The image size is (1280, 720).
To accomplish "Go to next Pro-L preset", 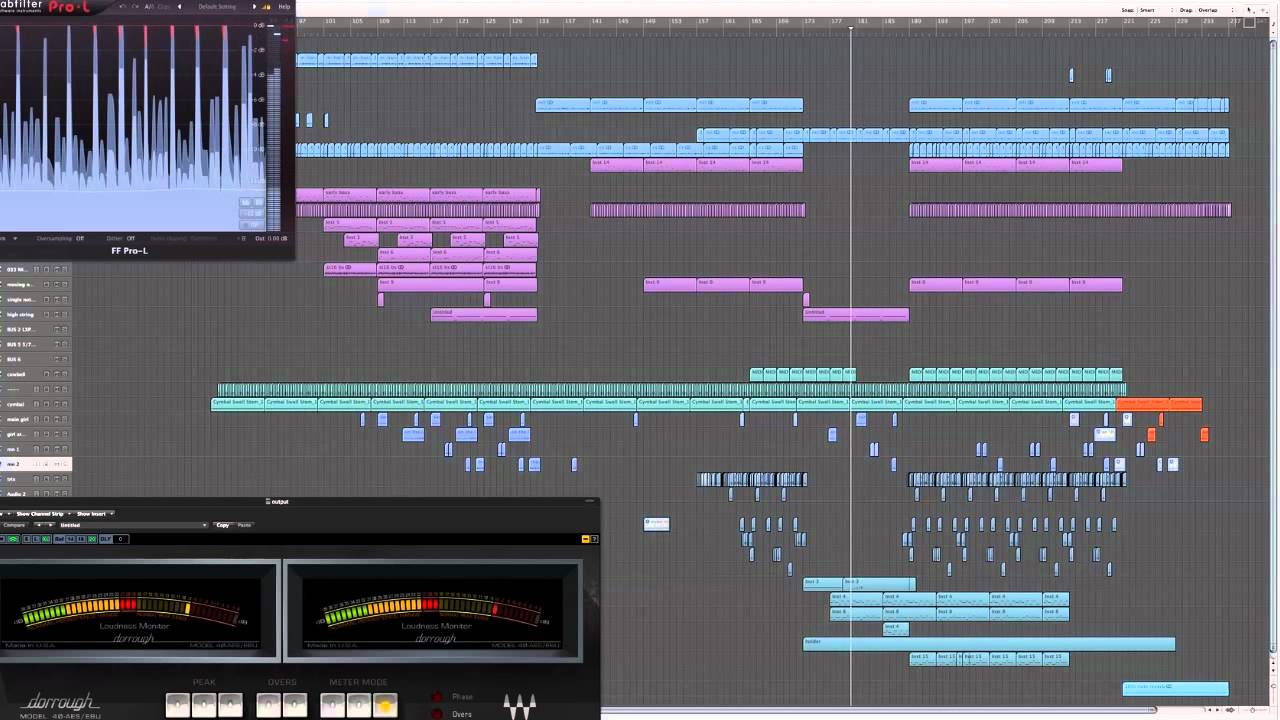I will (x=254, y=6).
